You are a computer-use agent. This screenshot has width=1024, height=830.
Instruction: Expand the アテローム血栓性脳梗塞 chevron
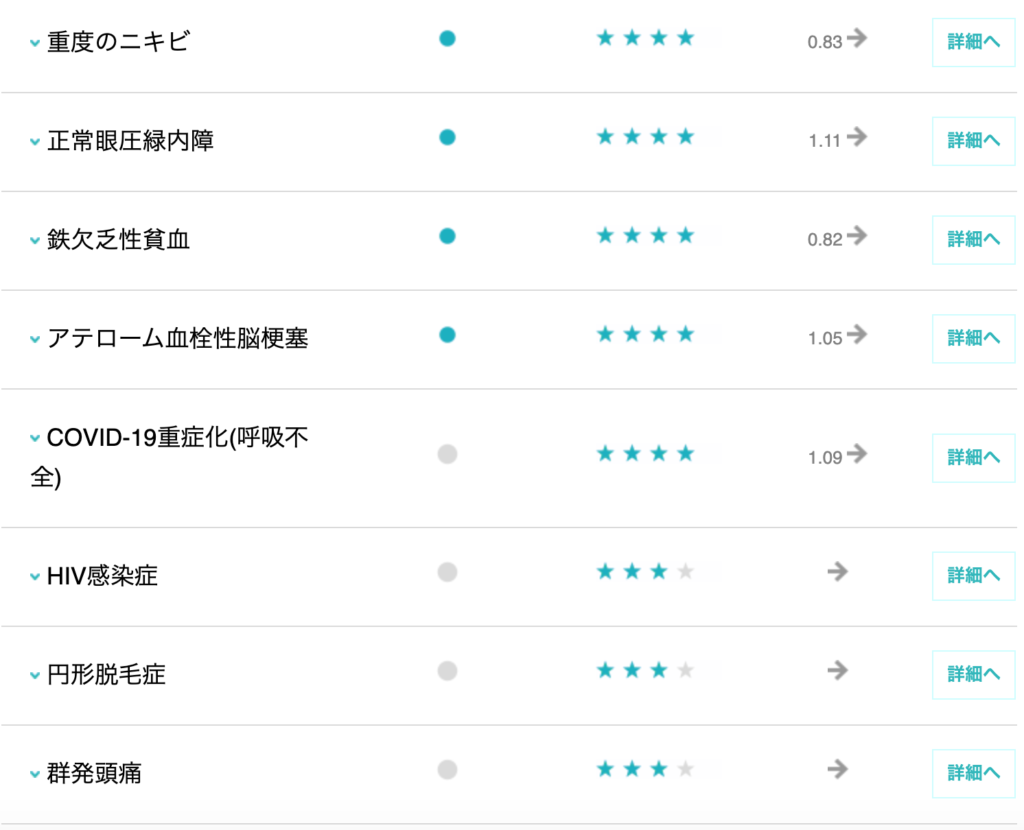point(35,341)
